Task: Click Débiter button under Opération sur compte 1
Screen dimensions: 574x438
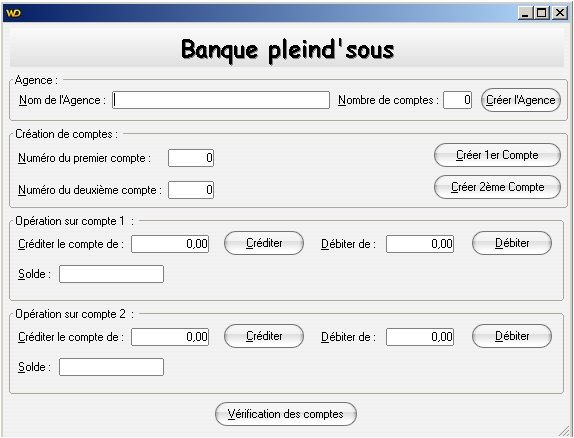Action: 512,243
